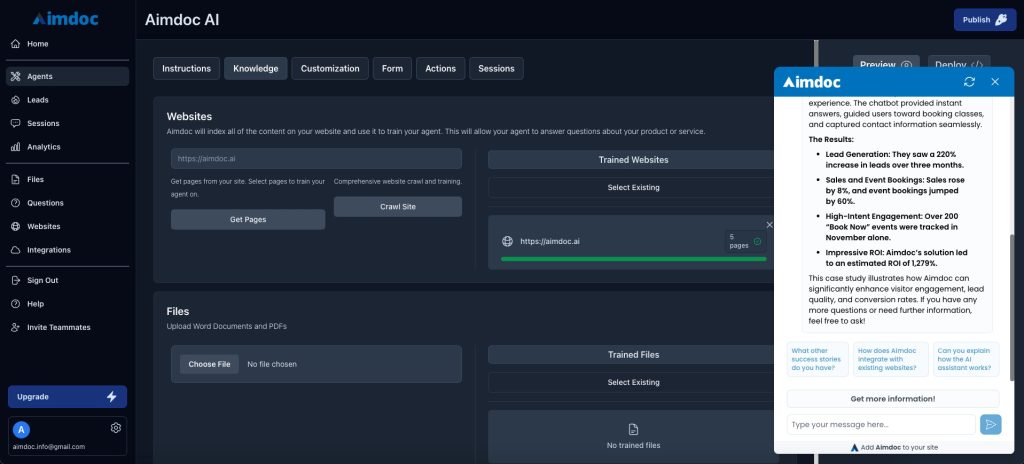The image size is (1024, 464).
Task: Expand Select Existing under Trained Files
Action: [633, 382]
